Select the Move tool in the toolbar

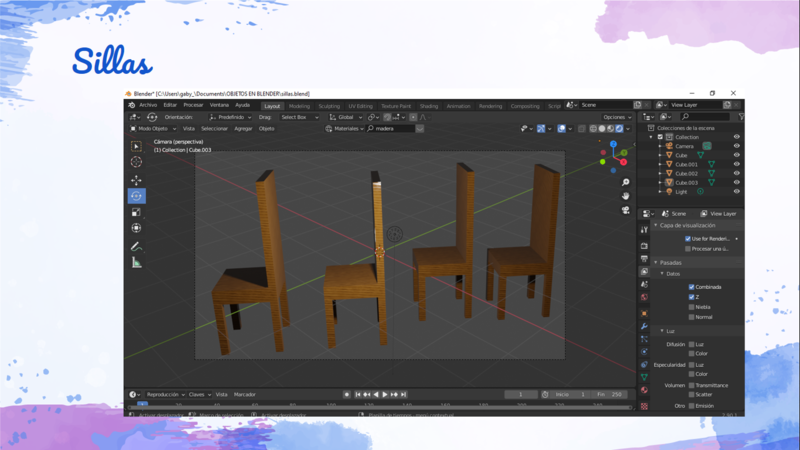coord(136,179)
